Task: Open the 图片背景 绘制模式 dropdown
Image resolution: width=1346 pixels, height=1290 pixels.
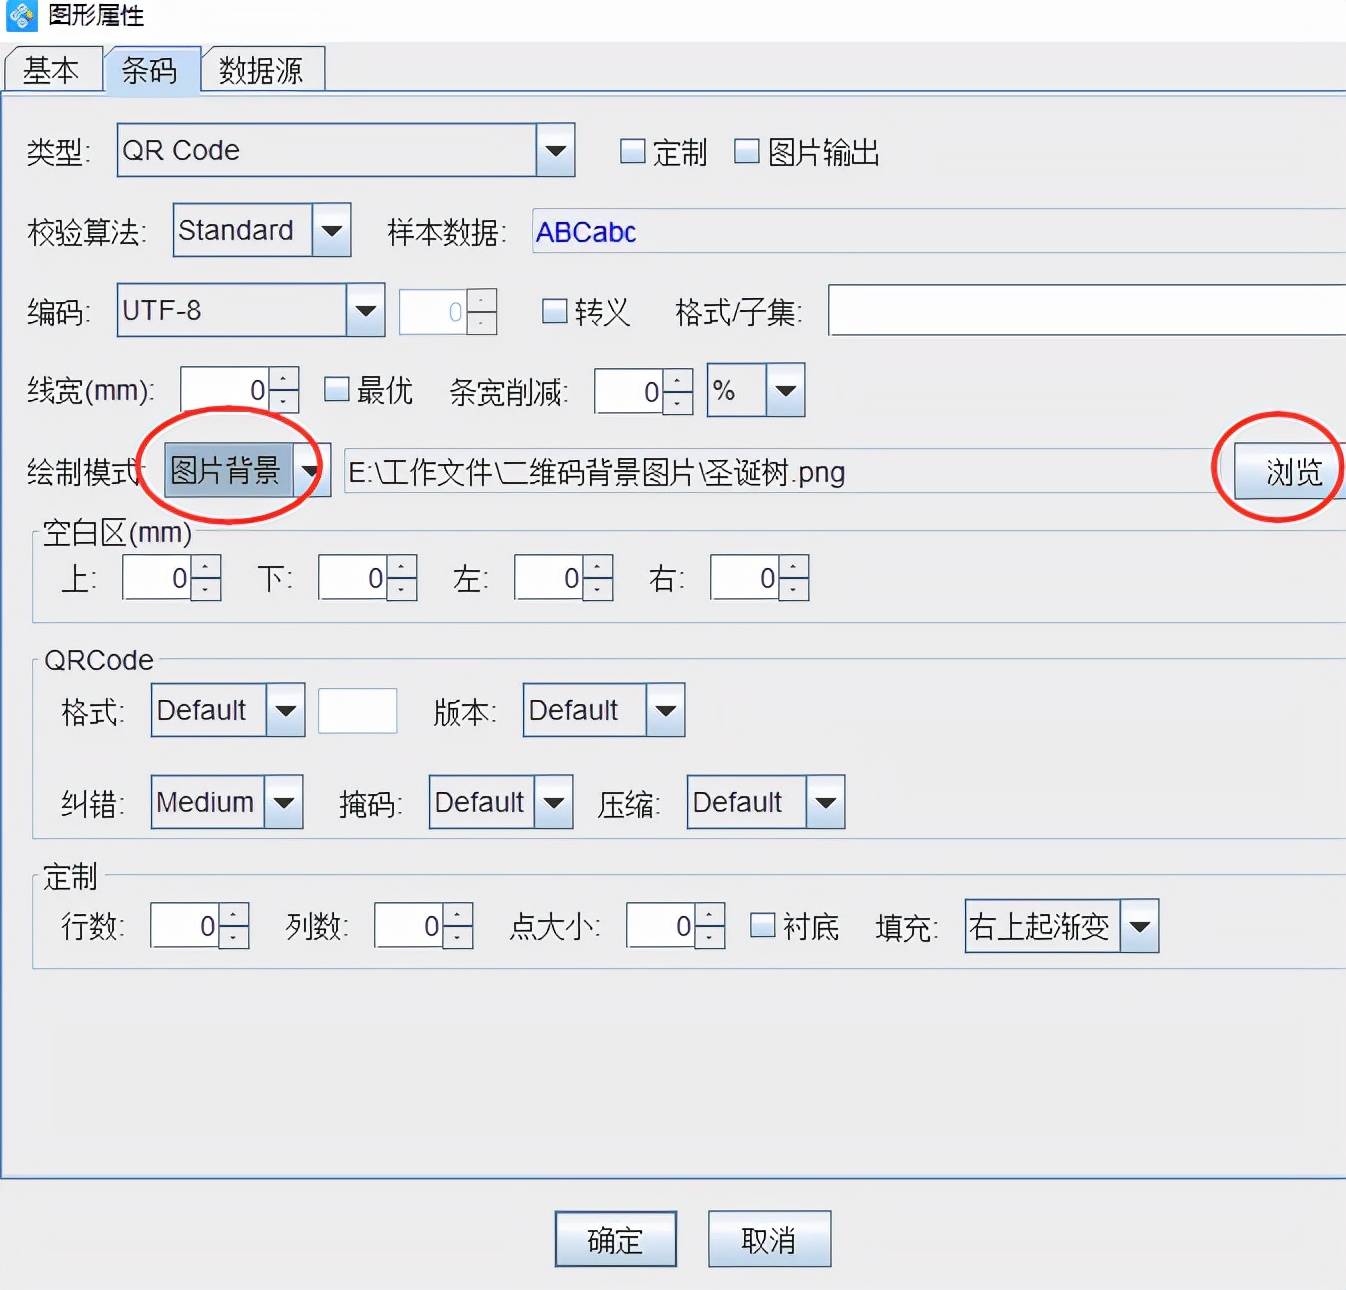Action: [311, 469]
